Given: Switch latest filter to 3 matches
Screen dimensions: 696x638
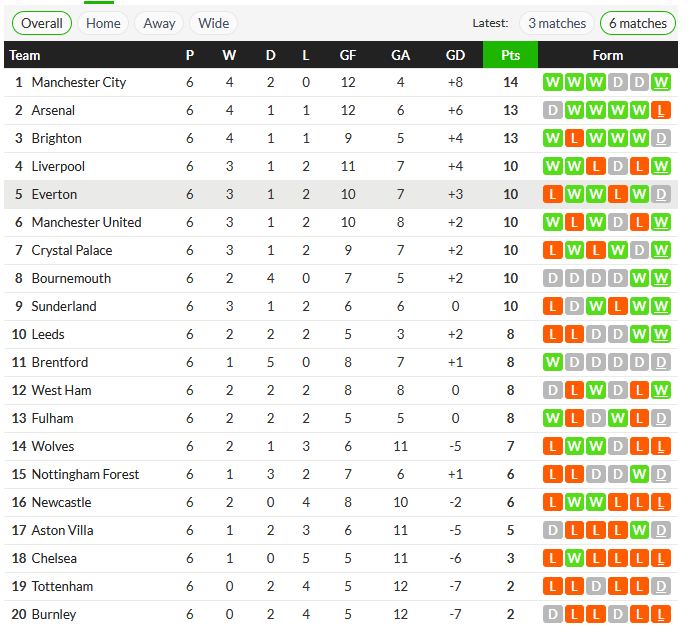Looking at the screenshot, I should click(x=557, y=23).
